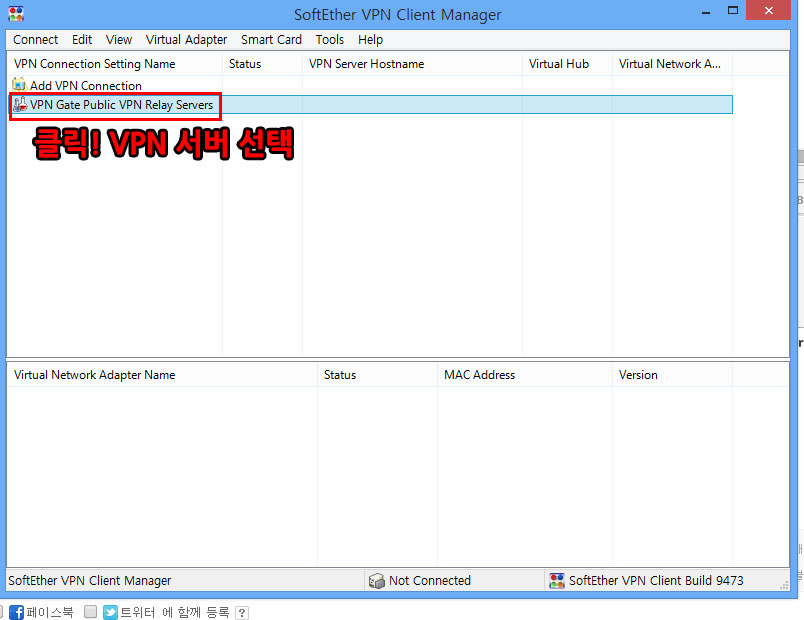Image resolution: width=804 pixels, height=620 pixels.
Task: Sort by Virtual Network A... column
Action: pos(672,64)
